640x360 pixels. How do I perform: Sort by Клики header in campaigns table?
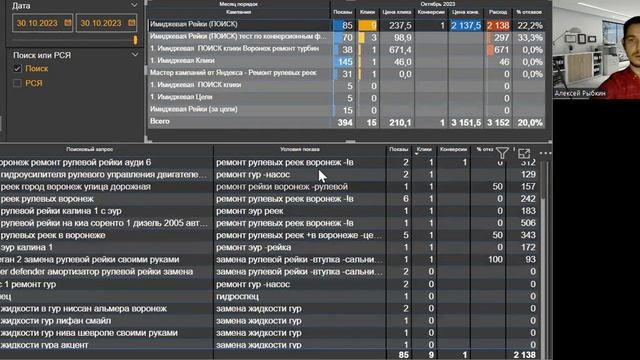tap(367, 12)
